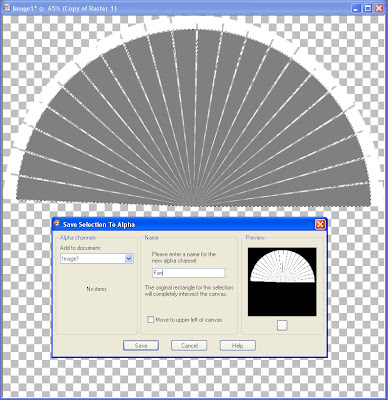Image resolution: width=388 pixels, height=400 pixels.
Task: Open Help for Save Selection To Alpha
Action: point(237,345)
